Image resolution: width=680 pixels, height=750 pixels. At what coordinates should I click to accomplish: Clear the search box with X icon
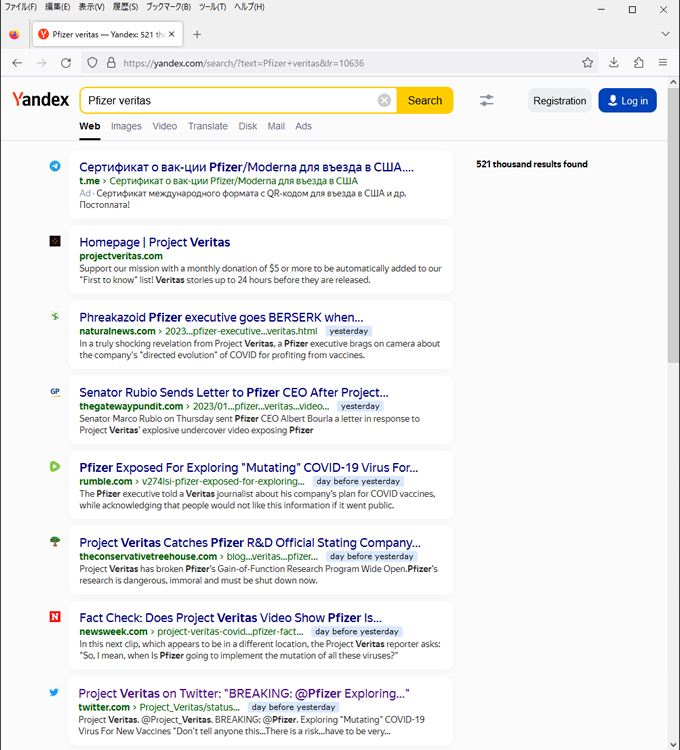coord(384,100)
